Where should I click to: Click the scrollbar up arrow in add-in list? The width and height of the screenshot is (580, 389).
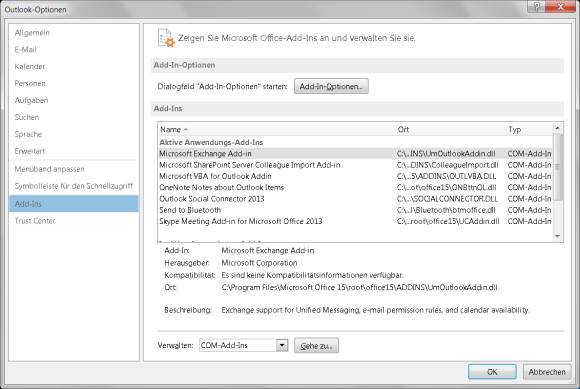pos(557,128)
